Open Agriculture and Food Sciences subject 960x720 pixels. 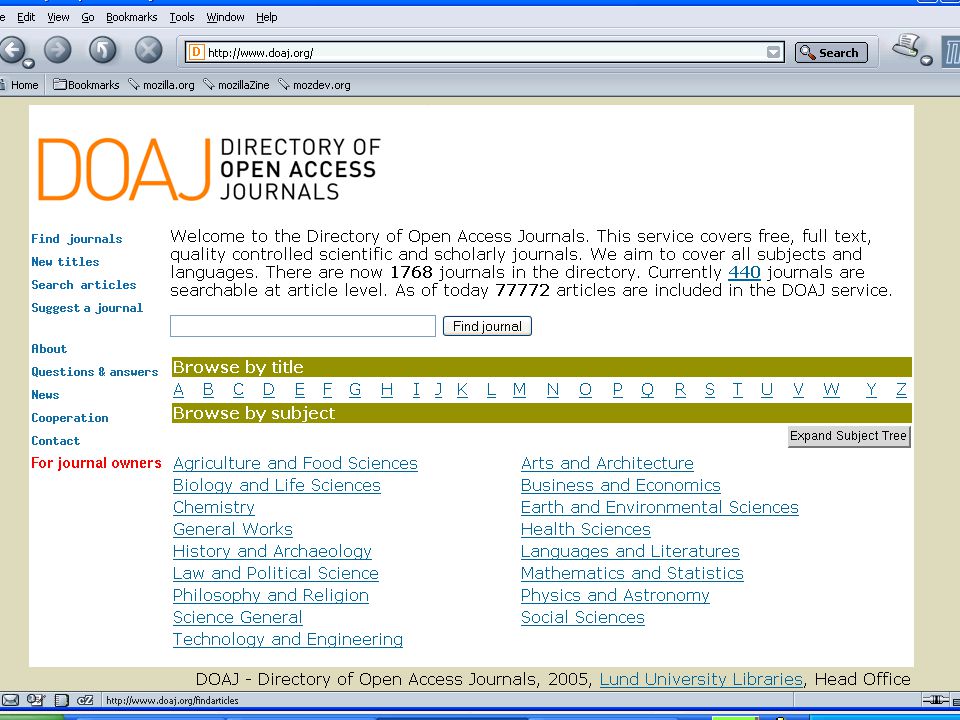coord(295,463)
